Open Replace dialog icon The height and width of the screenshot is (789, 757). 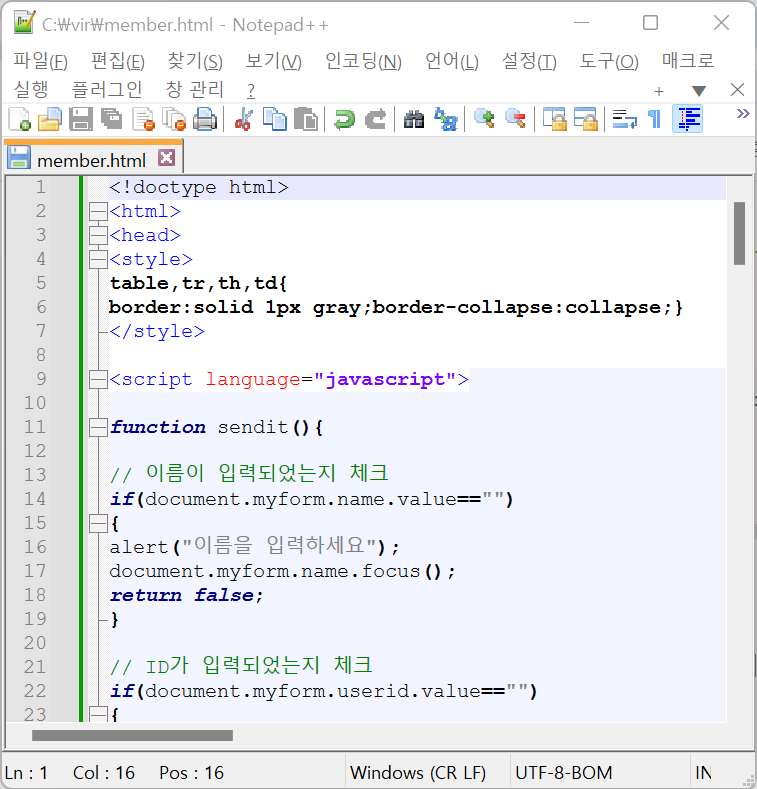click(x=445, y=120)
